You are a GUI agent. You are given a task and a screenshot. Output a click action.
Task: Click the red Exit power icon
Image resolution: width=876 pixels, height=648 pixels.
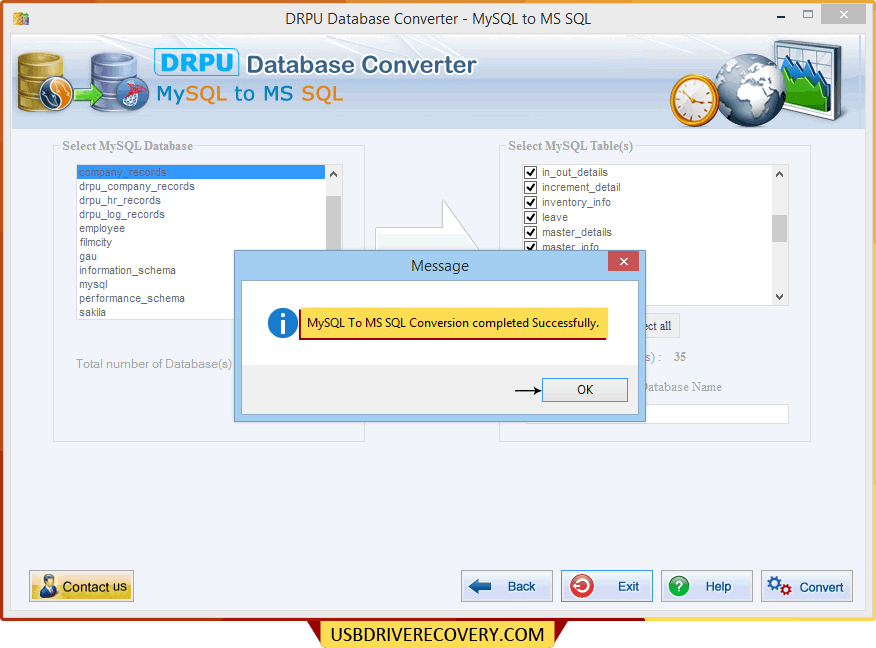[x=582, y=586]
